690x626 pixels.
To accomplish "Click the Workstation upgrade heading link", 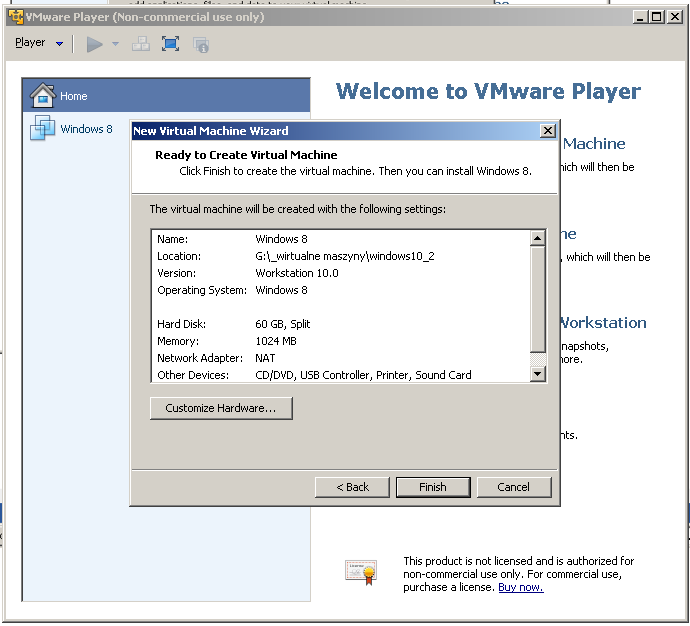I will point(604,323).
